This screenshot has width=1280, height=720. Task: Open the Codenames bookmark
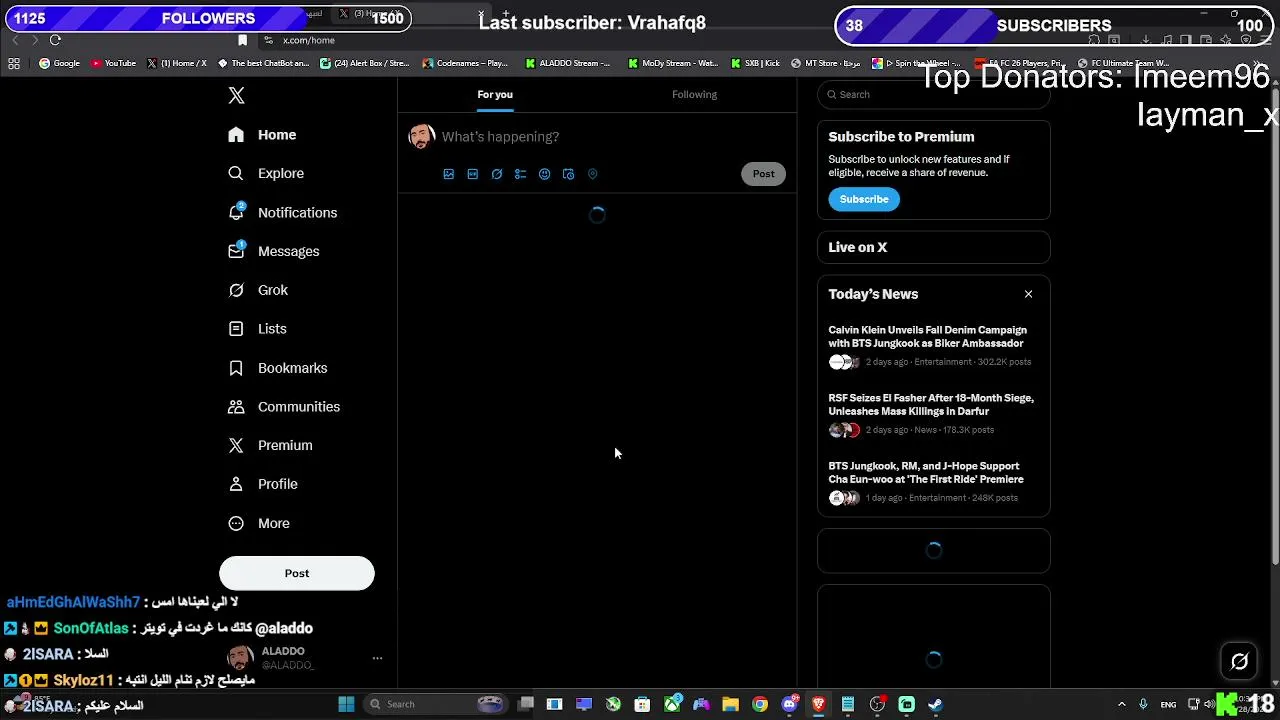point(466,63)
